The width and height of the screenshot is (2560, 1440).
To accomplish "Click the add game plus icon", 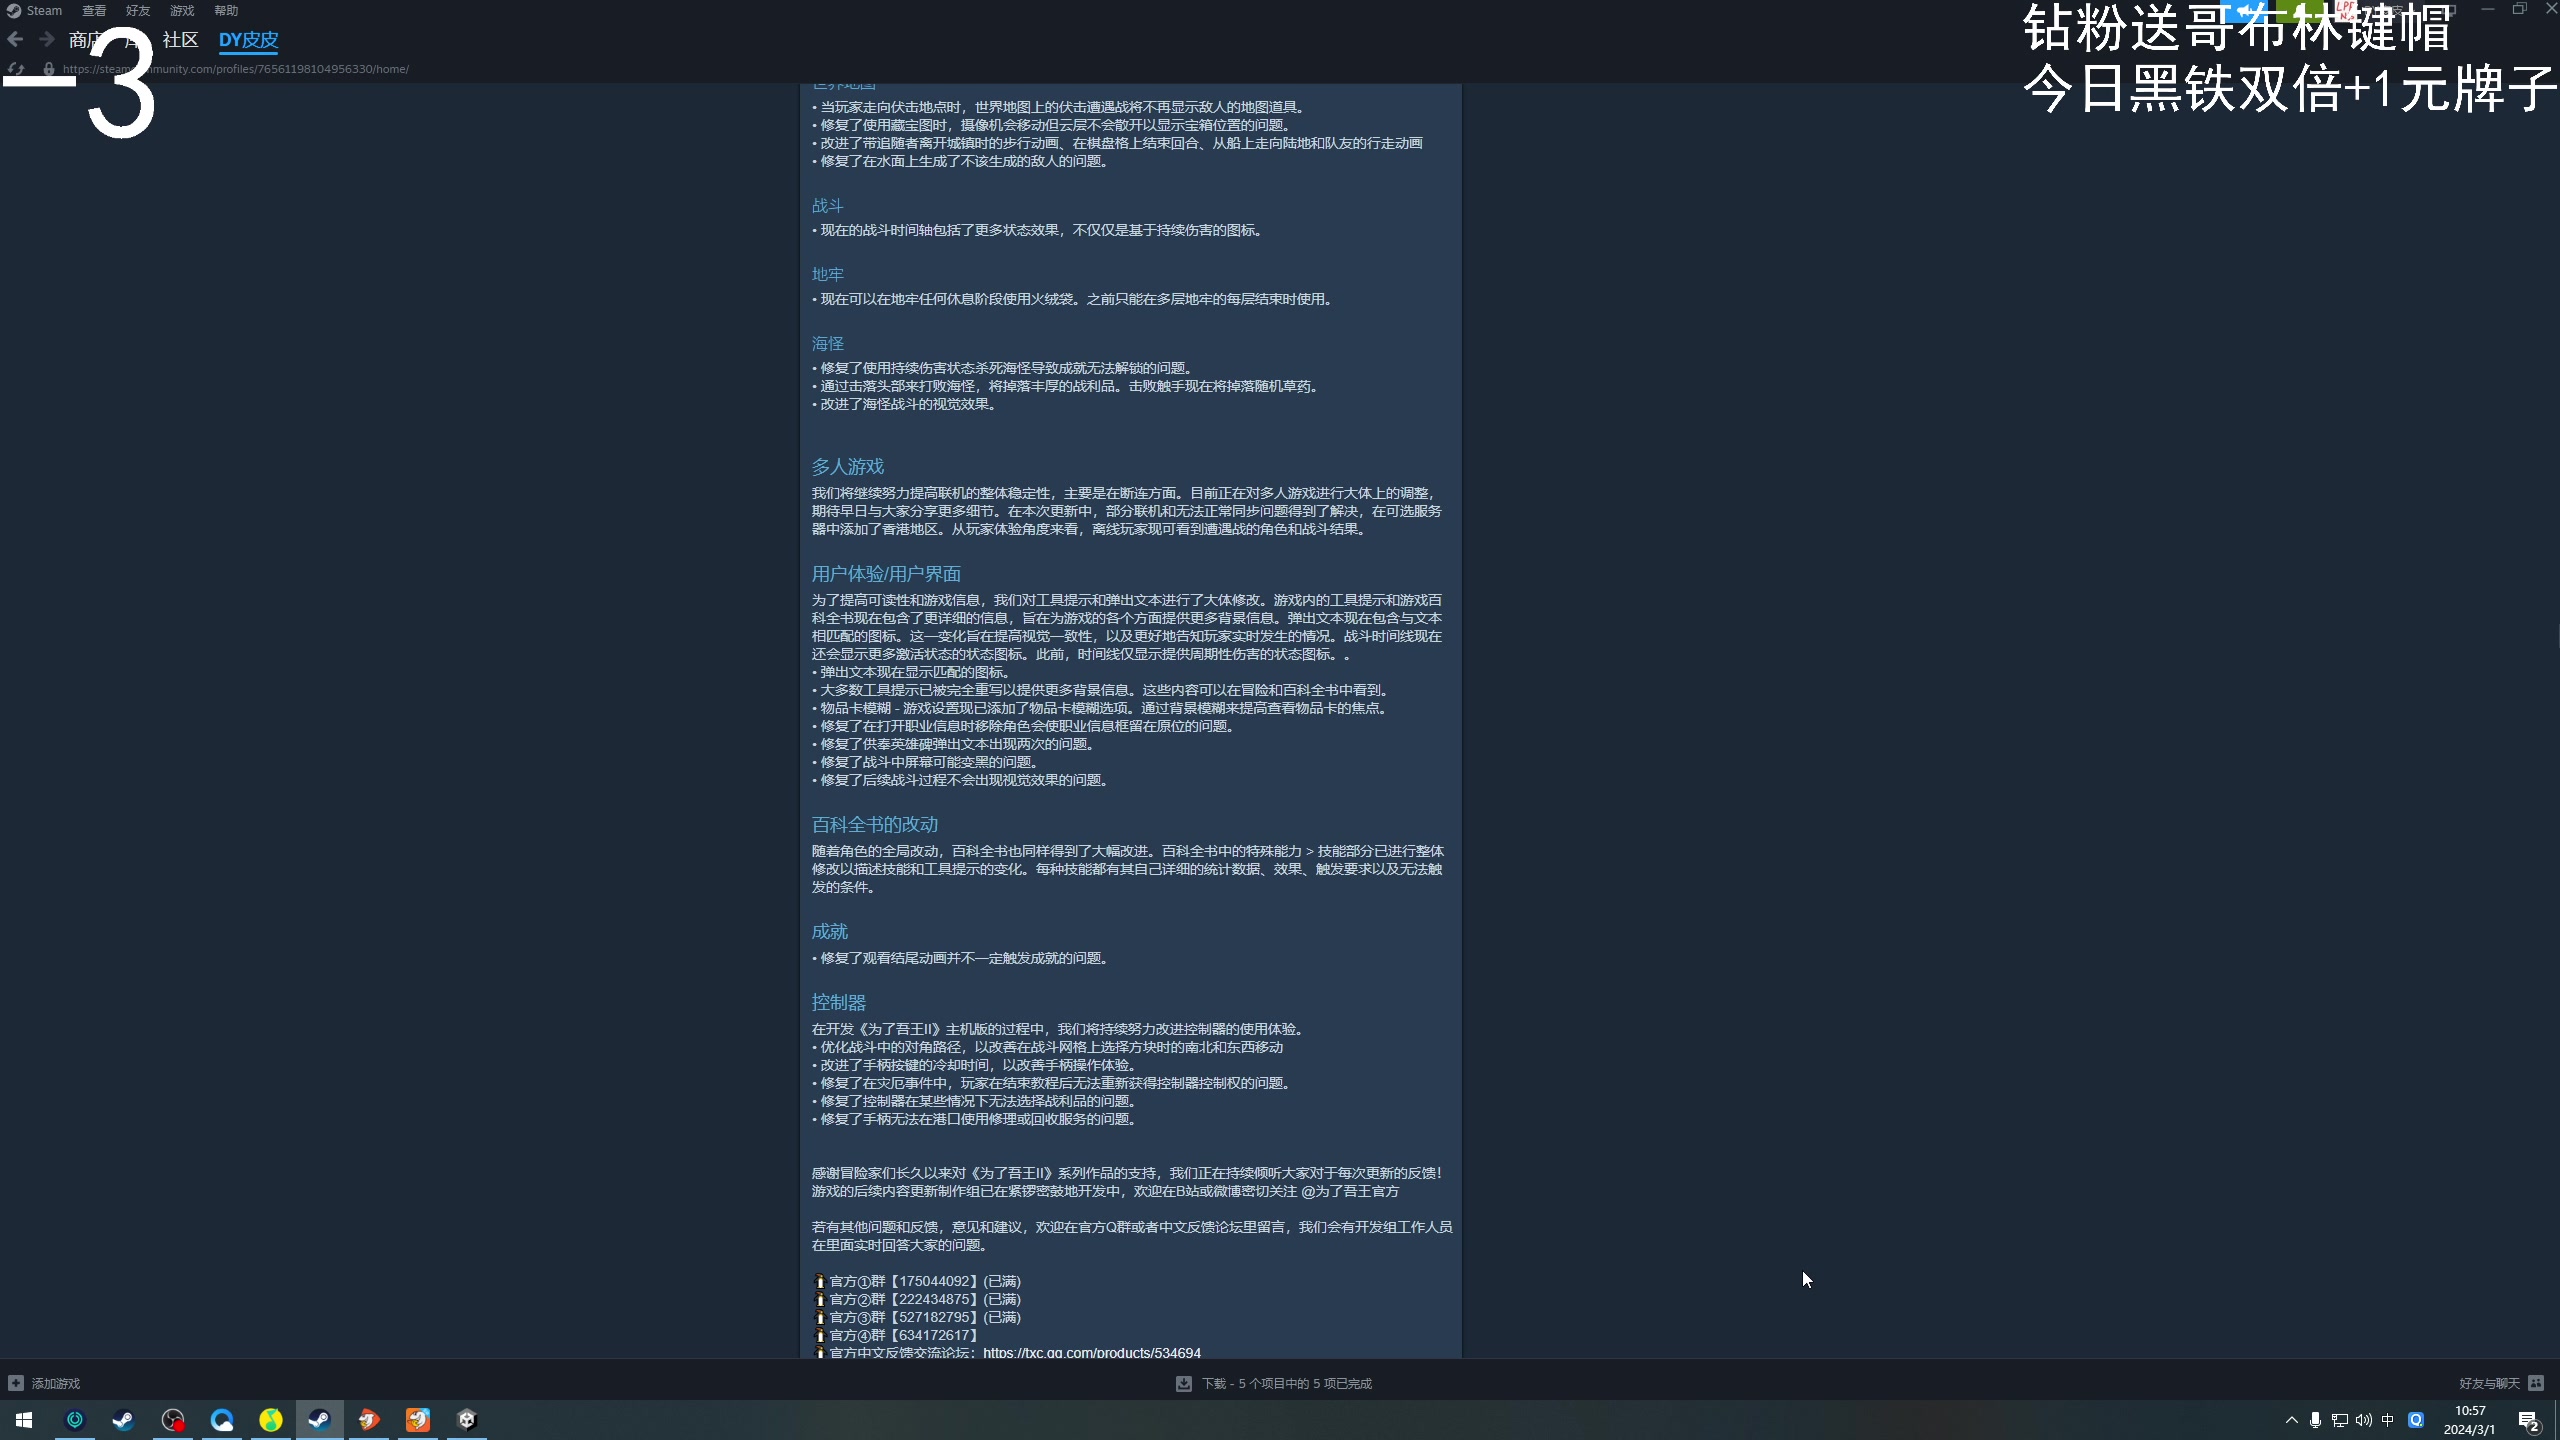I will pos(15,1383).
